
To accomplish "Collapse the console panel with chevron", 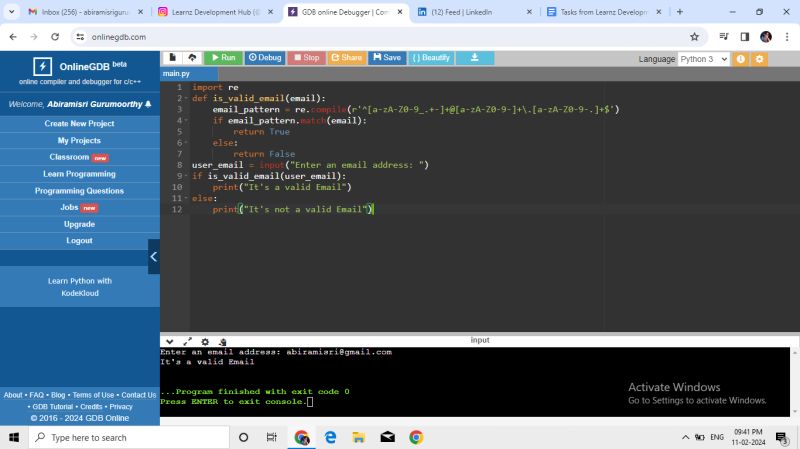I will 169,341.
